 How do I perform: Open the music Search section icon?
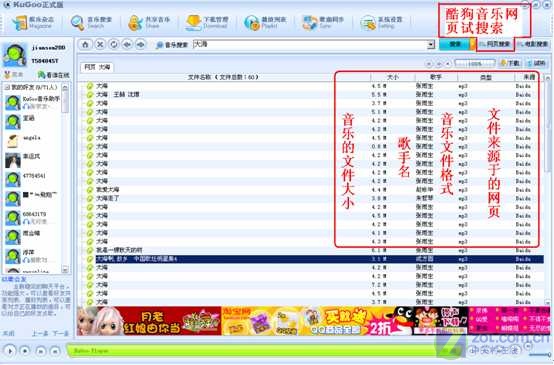point(78,23)
